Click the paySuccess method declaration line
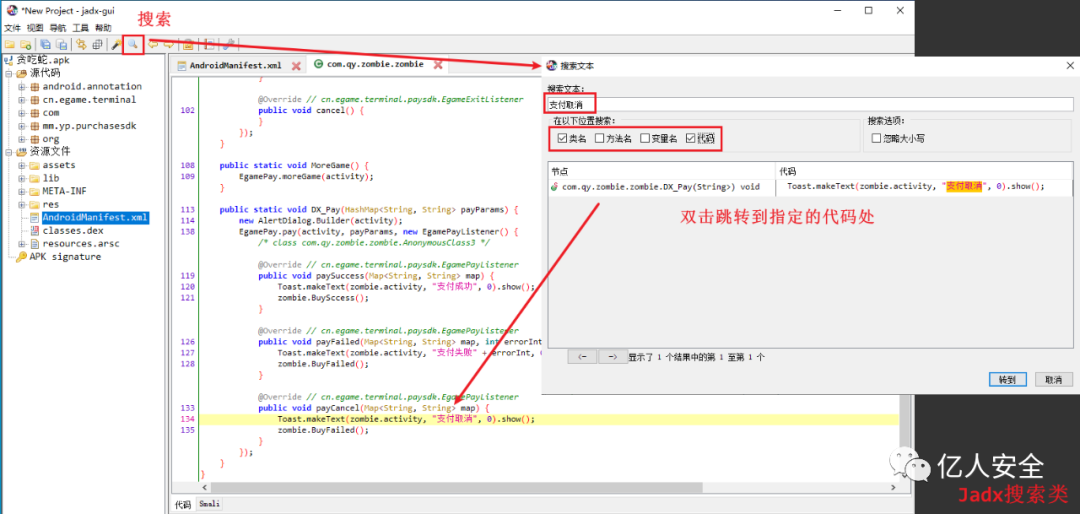The width and height of the screenshot is (1080, 514). pos(375,276)
